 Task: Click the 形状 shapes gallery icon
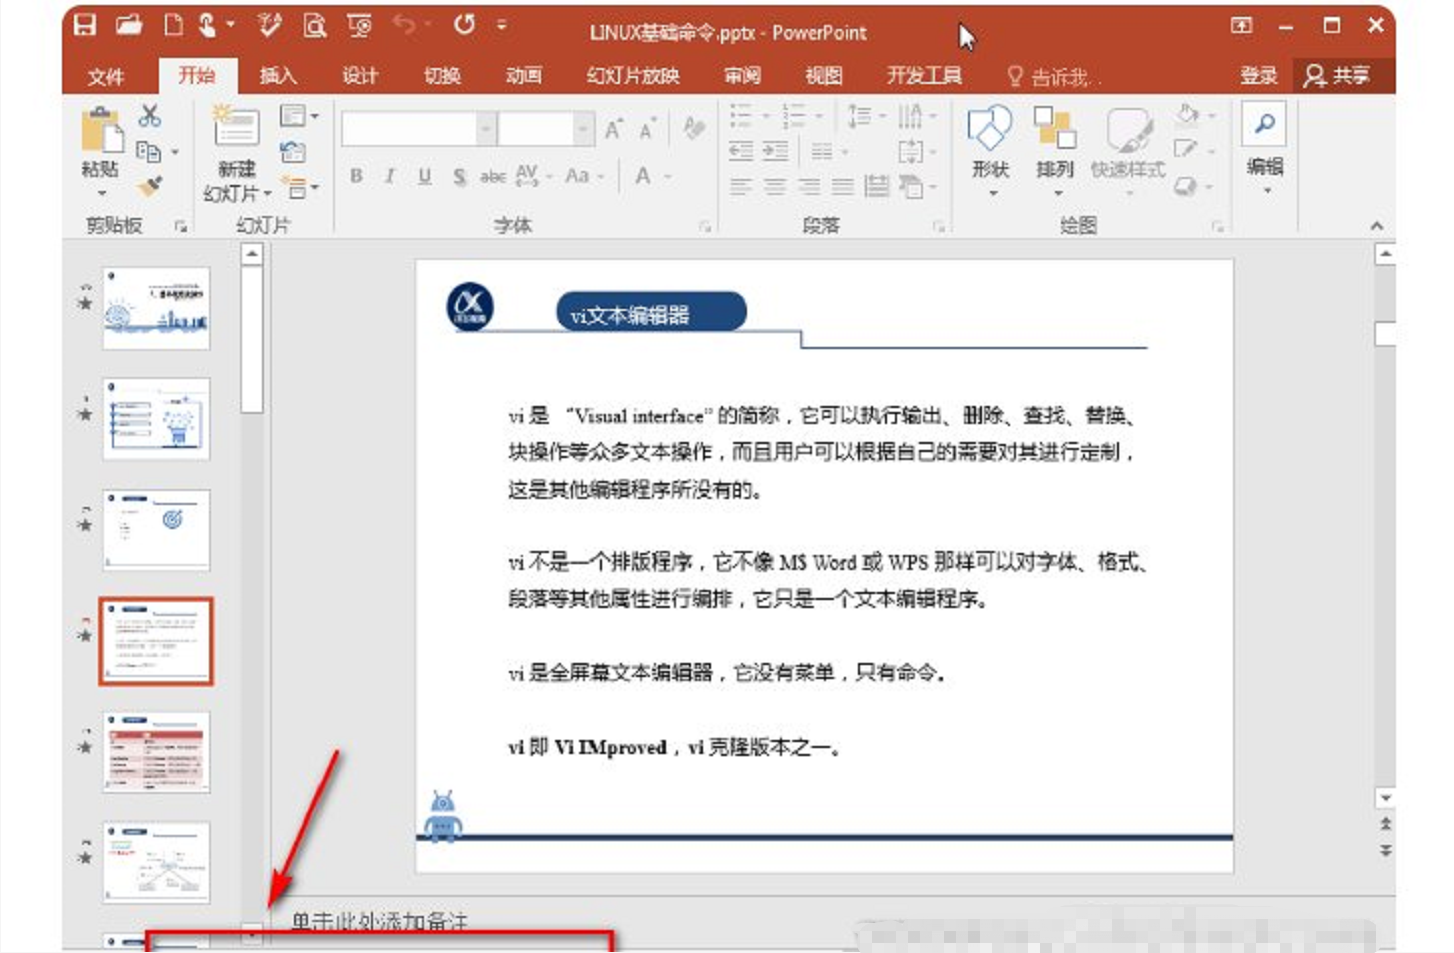pyautogui.click(x=990, y=129)
